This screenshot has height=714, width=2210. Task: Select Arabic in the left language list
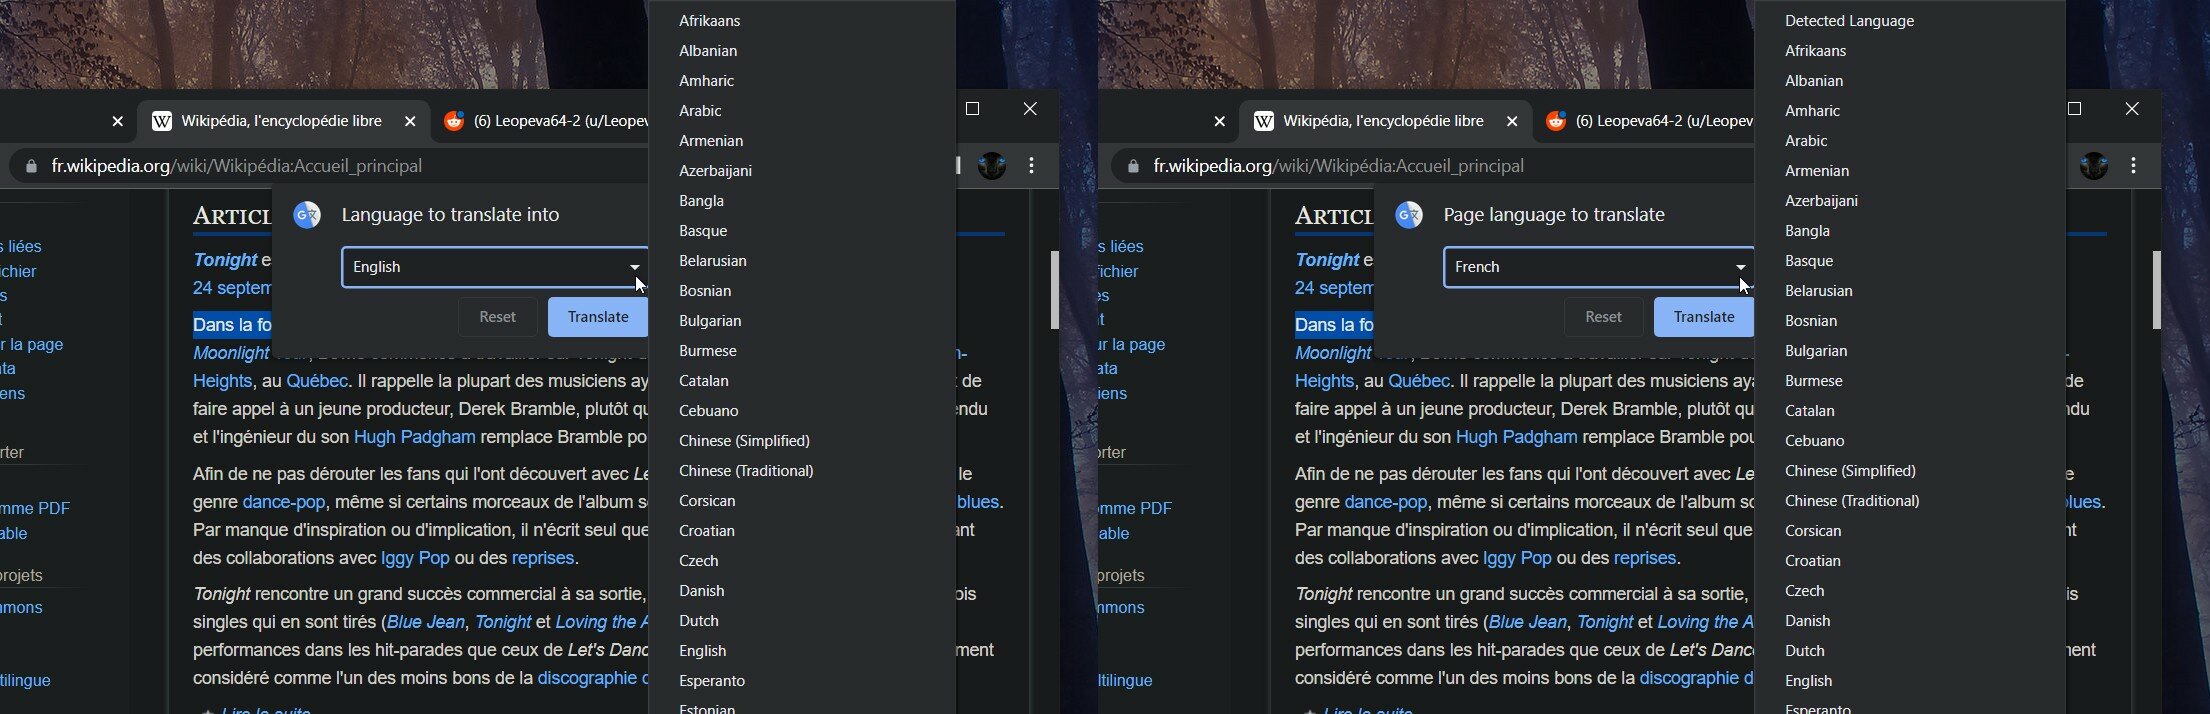pos(803,111)
